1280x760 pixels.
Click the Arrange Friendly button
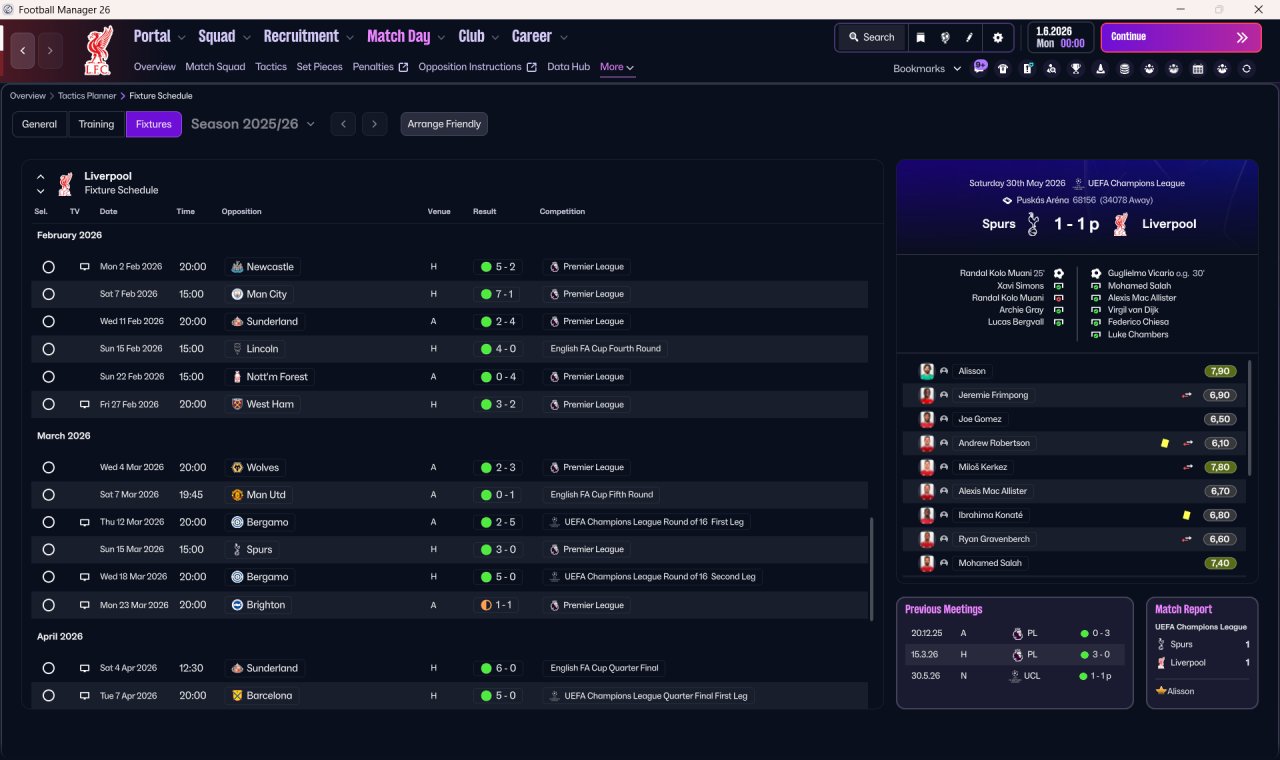444,124
